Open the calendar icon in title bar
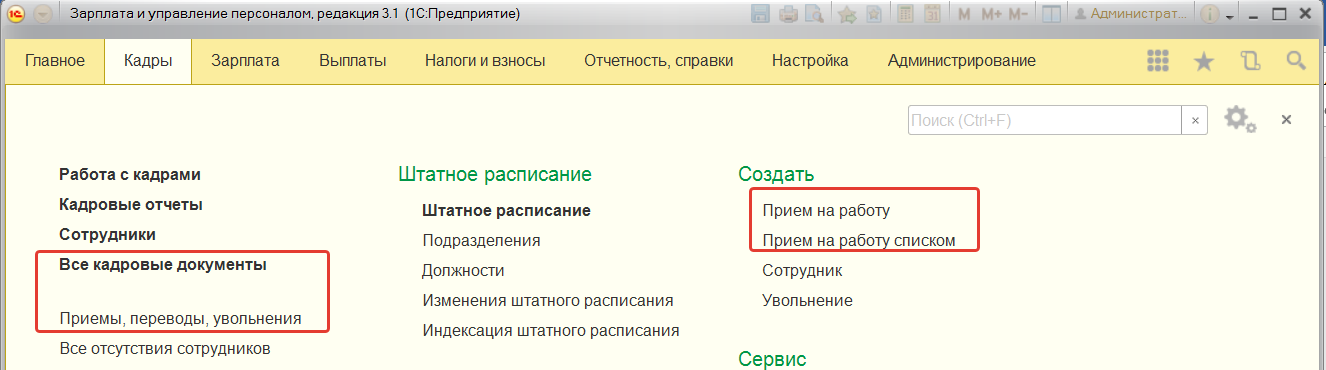This screenshot has width=1326, height=370. tap(932, 14)
